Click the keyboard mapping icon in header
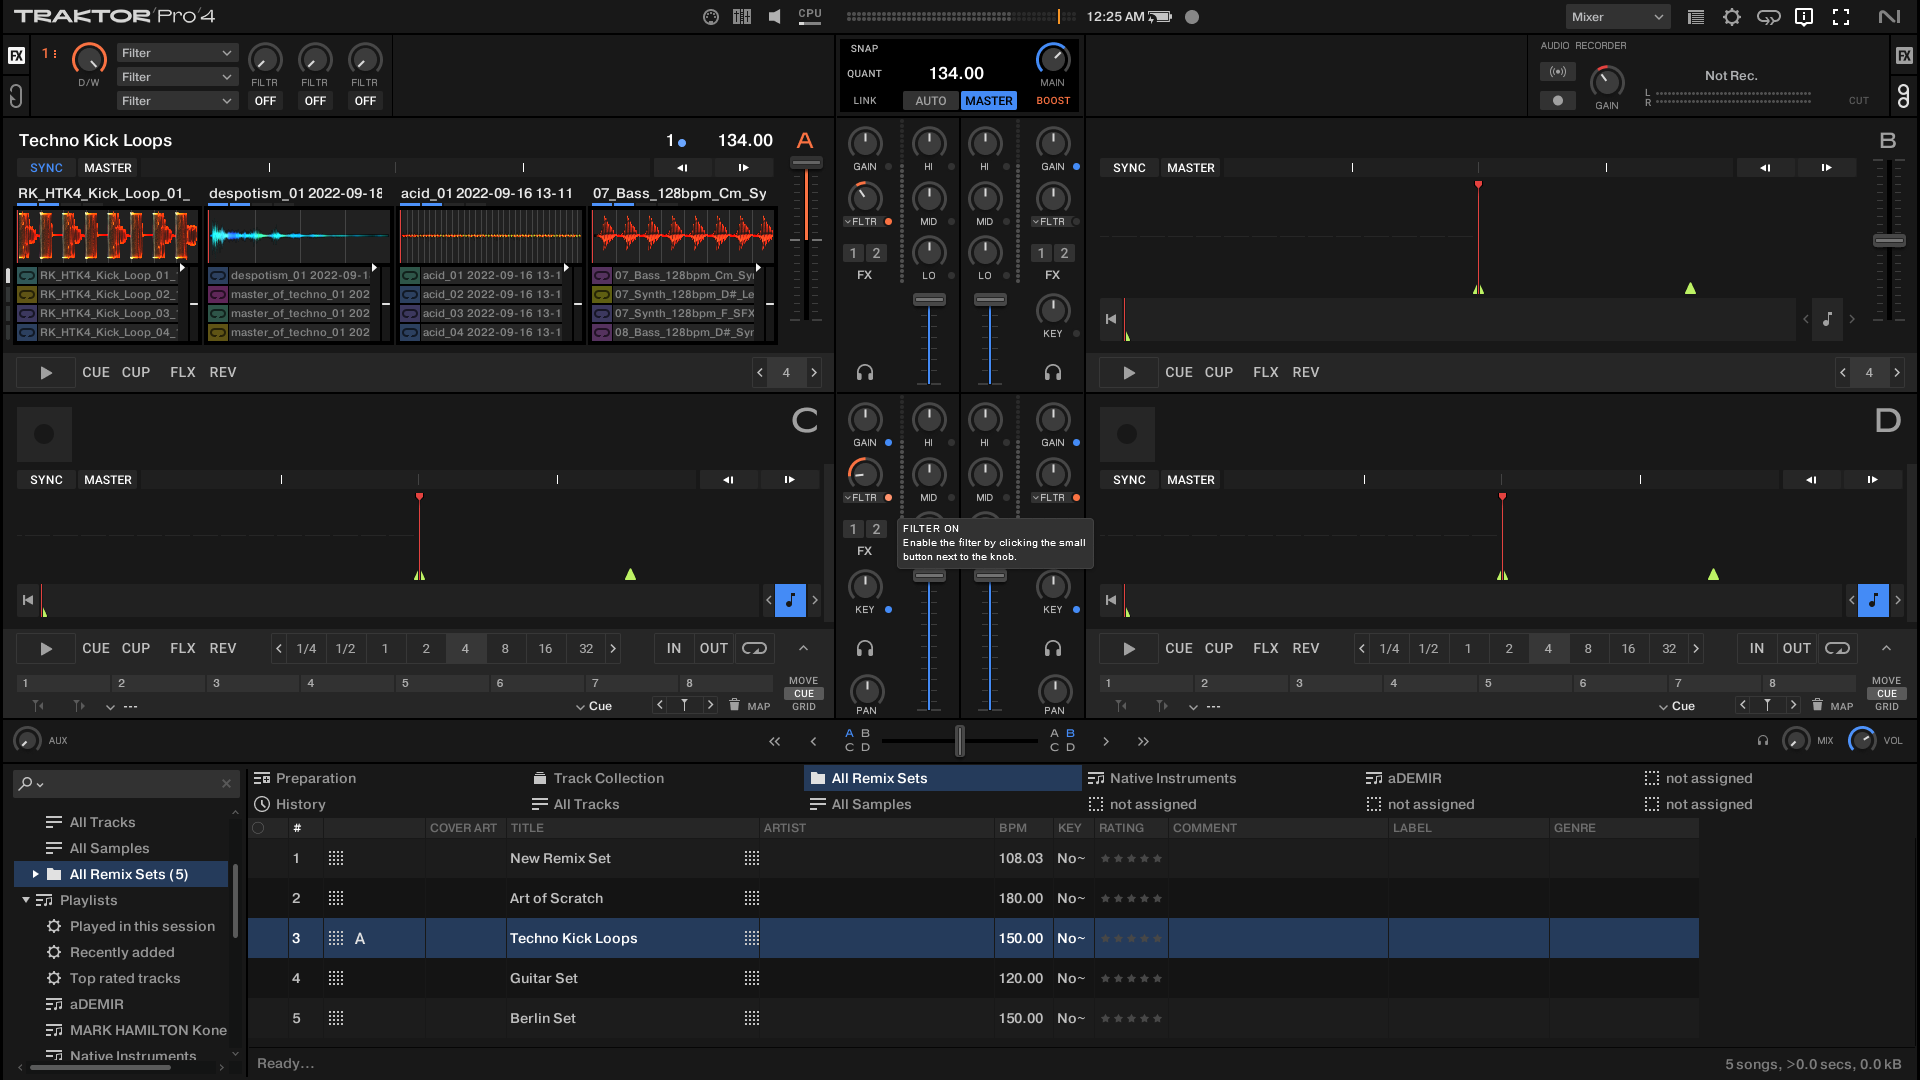The width and height of the screenshot is (1920, 1080). tap(741, 17)
